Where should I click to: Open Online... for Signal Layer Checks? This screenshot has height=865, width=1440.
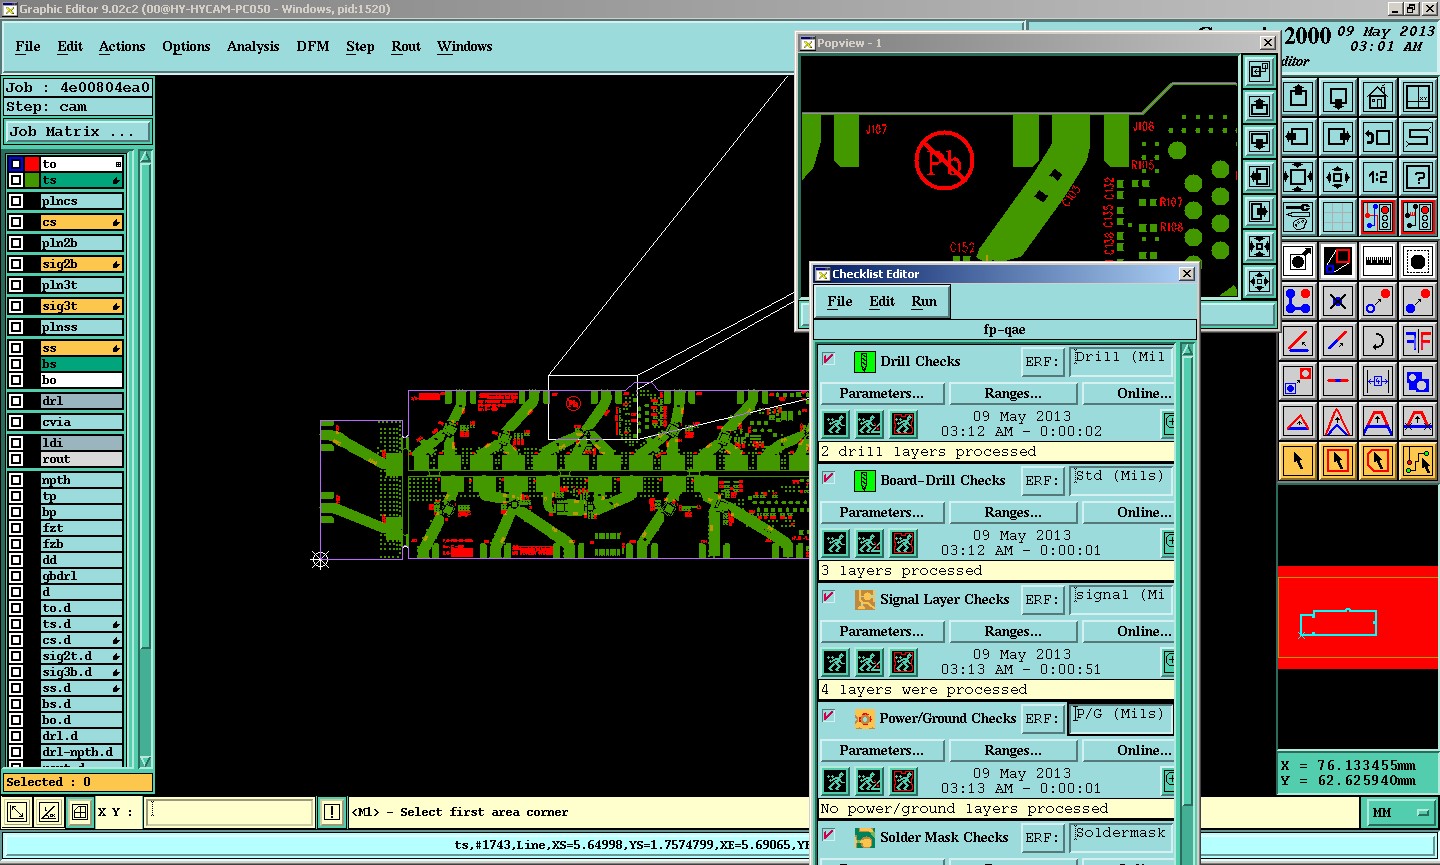(x=1129, y=631)
